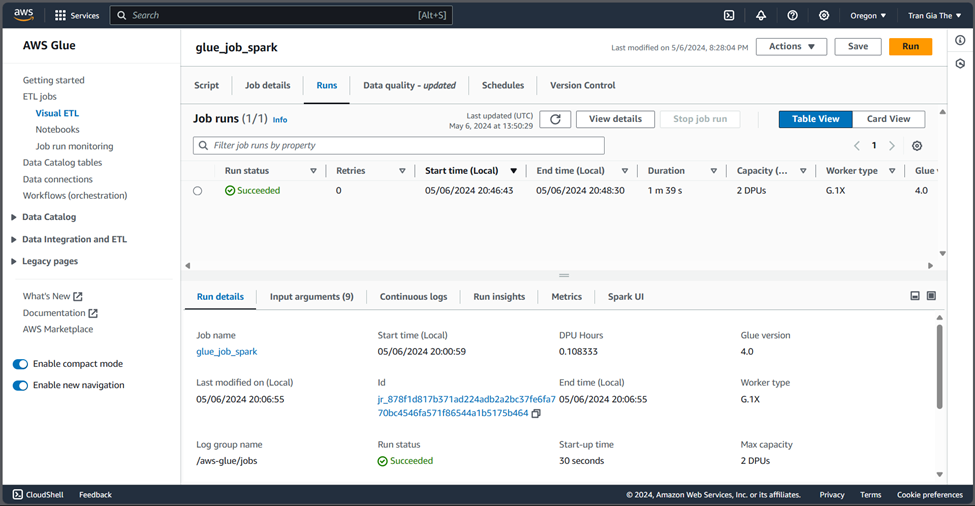The width and height of the screenshot is (975, 506).
Task: Click the search magnifier in the job runs filter
Action: coord(203,145)
